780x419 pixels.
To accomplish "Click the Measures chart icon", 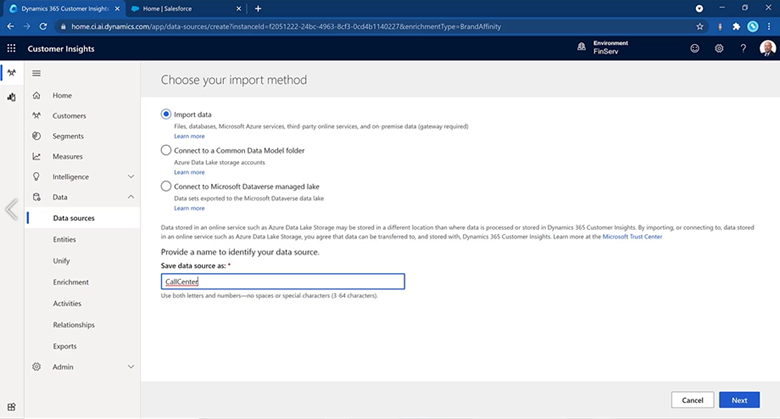I will pos(36,156).
